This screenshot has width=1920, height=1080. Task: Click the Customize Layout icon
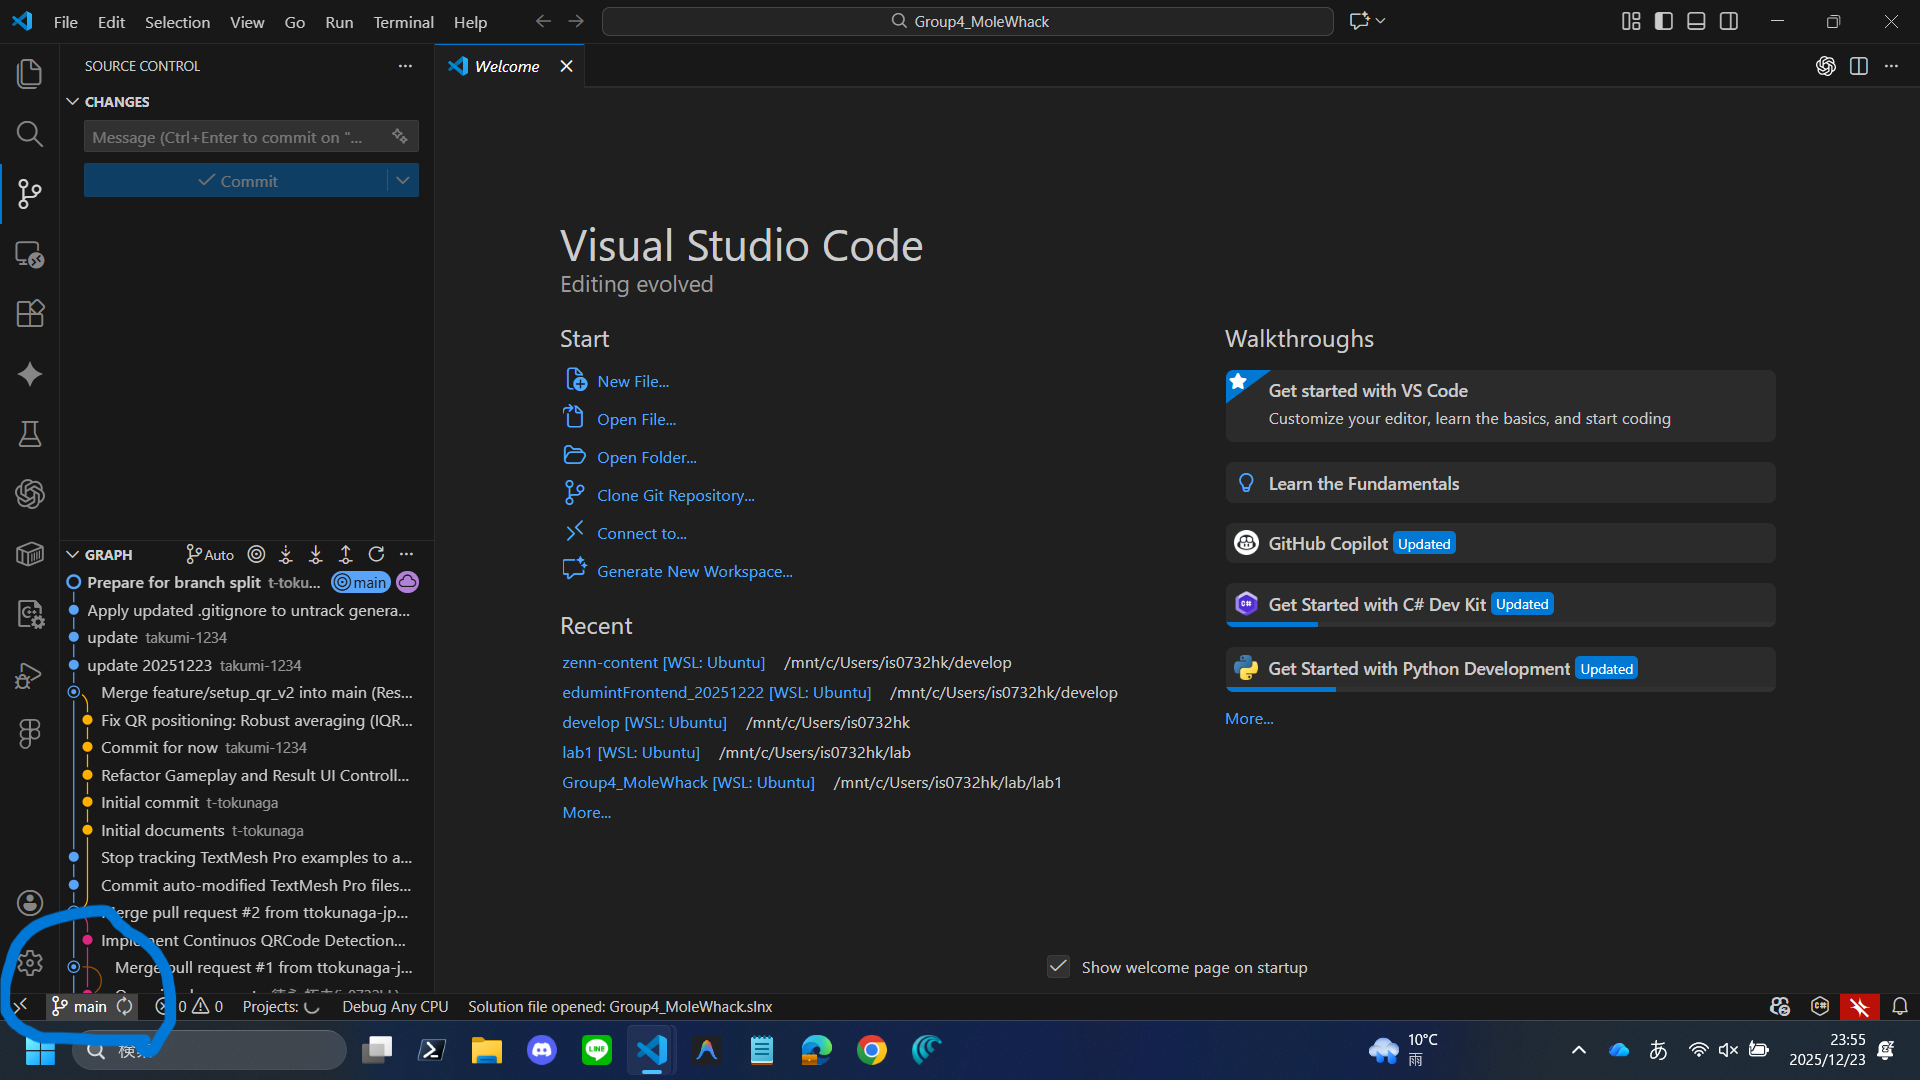pyautogui.click(x=1631, y=21)
